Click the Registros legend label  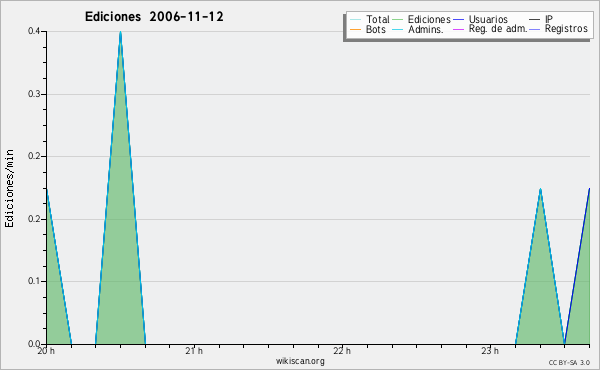click(x=566, y=29)
